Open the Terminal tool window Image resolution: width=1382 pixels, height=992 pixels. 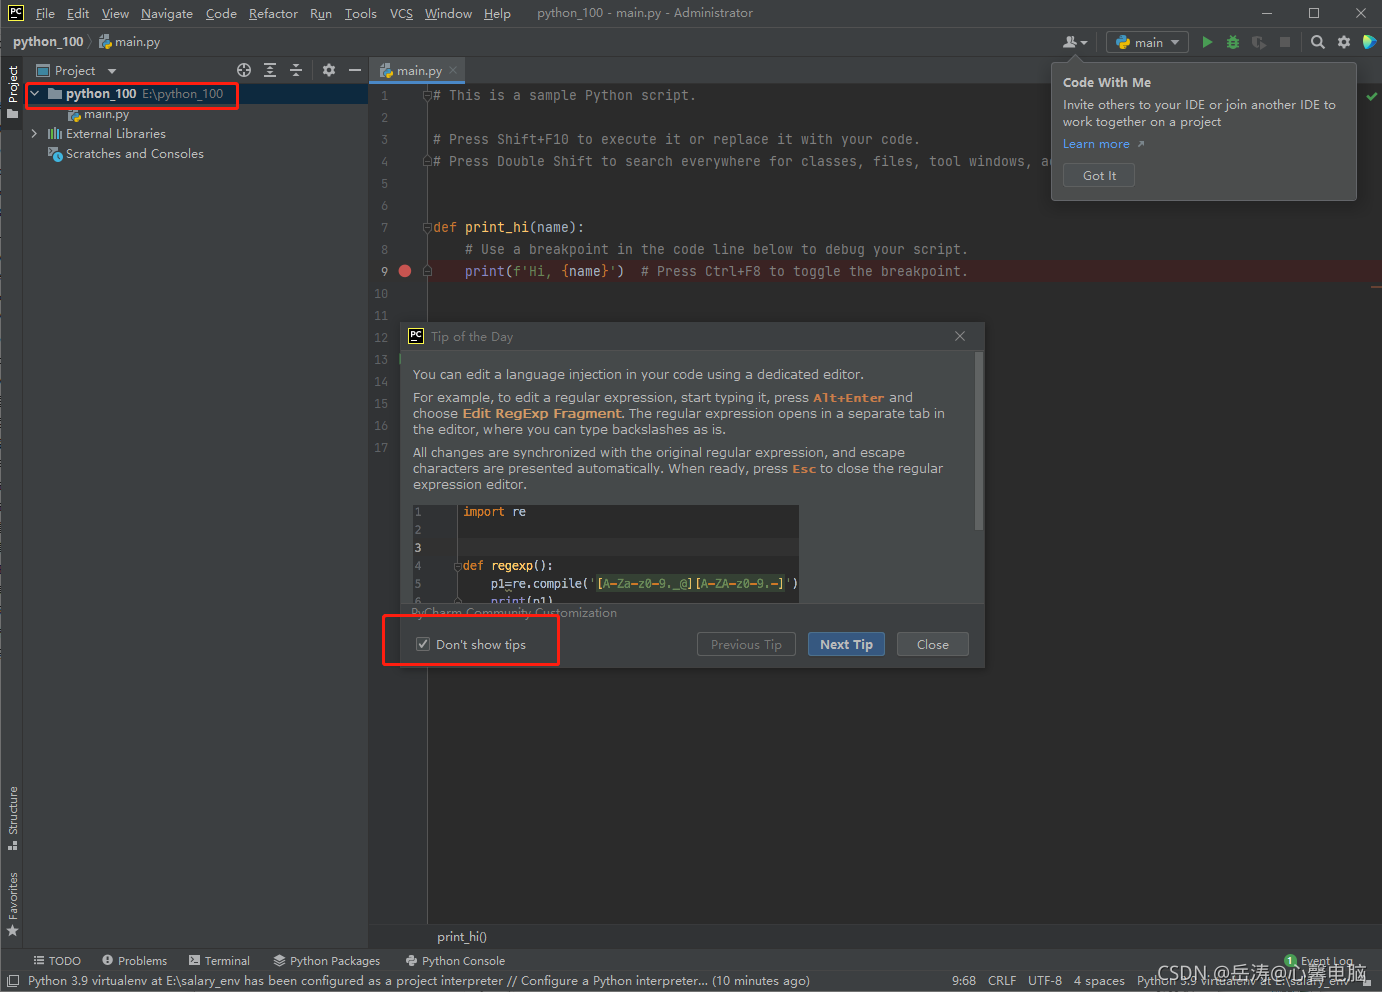[219, 960]
